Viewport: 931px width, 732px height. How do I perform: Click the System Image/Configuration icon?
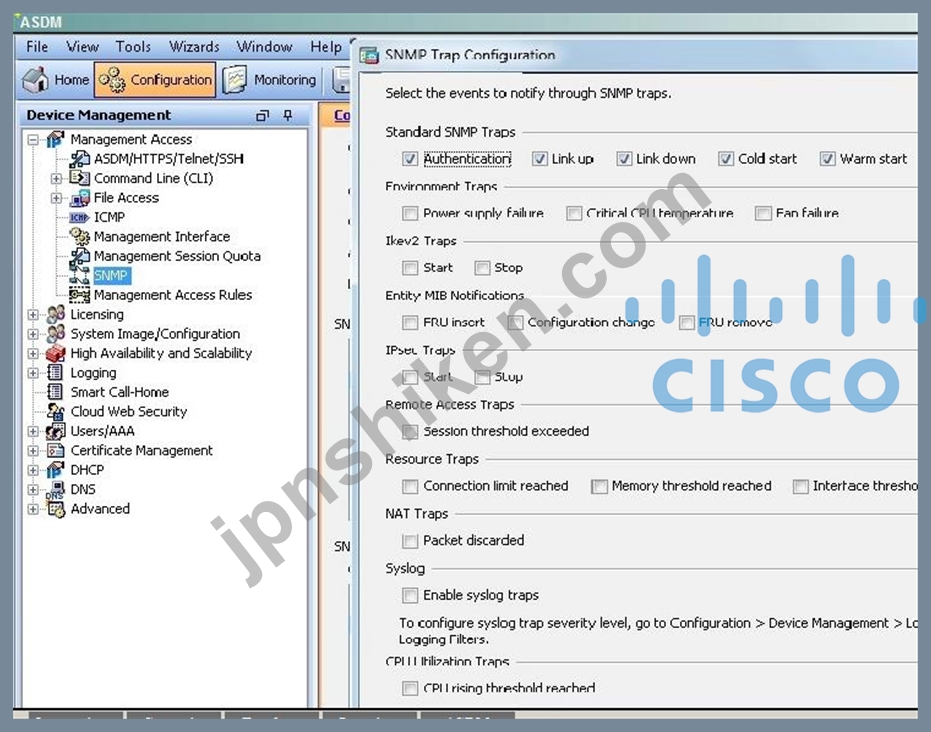coord(56,334)
